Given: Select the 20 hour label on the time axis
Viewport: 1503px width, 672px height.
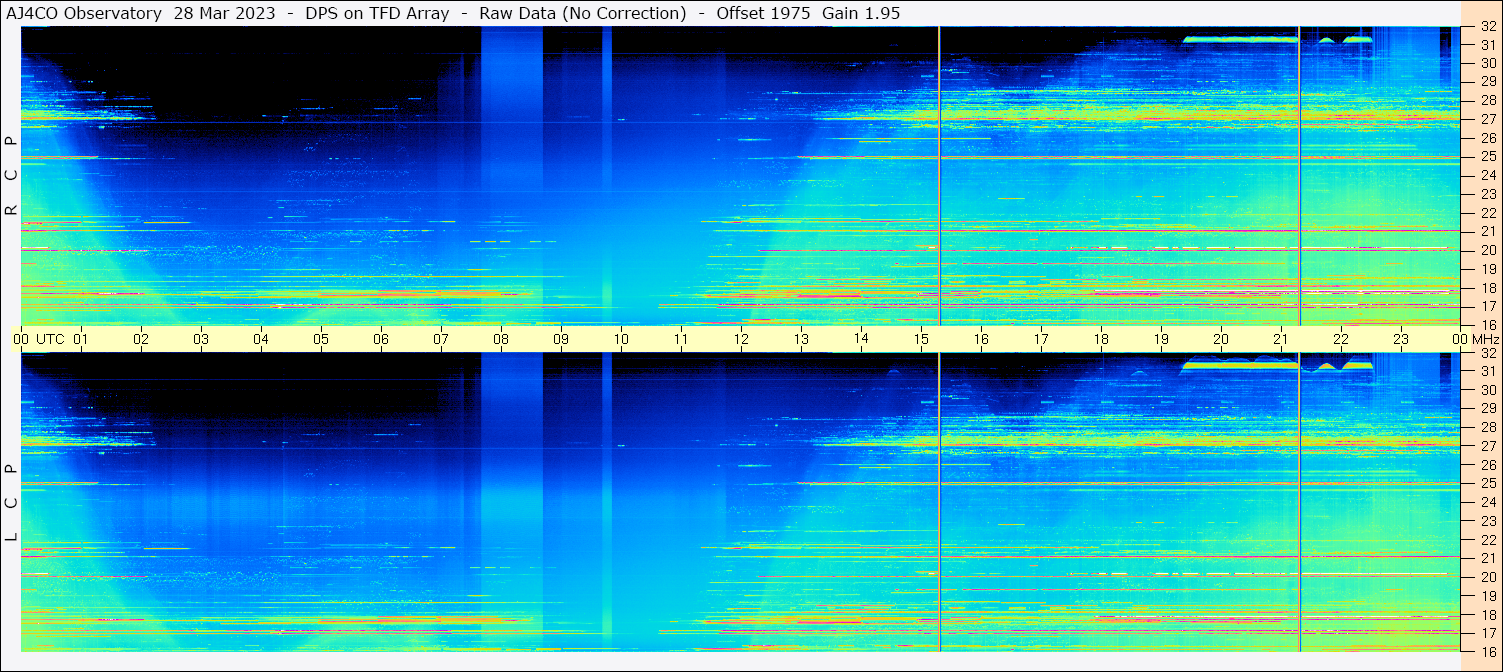Looking at the screenshot, I should [1221, 339].
